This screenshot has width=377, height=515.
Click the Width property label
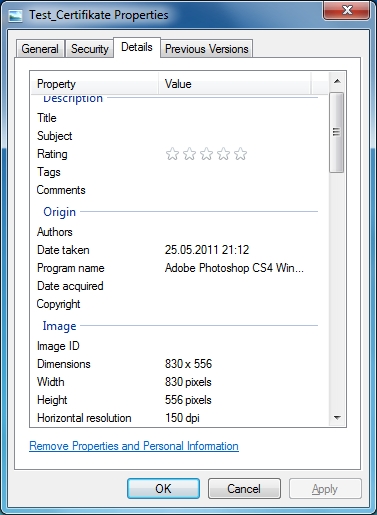51,382
